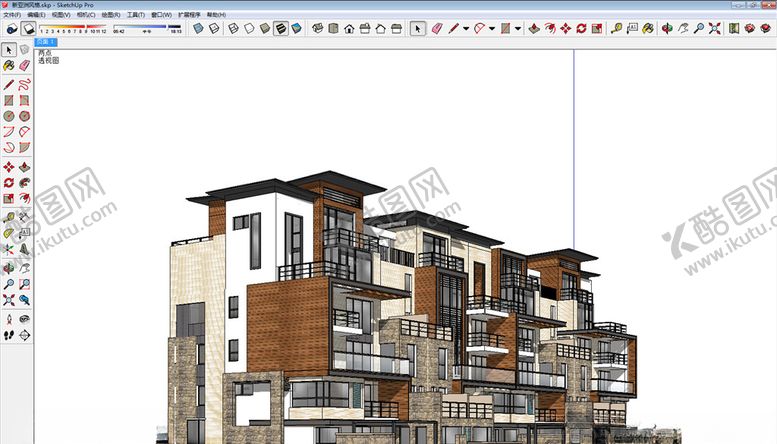Screen dimensions: 777x444
Task: Expand the rectangle shape dropdown arrow
Action: pyautogui.click(x=517, y=29)
